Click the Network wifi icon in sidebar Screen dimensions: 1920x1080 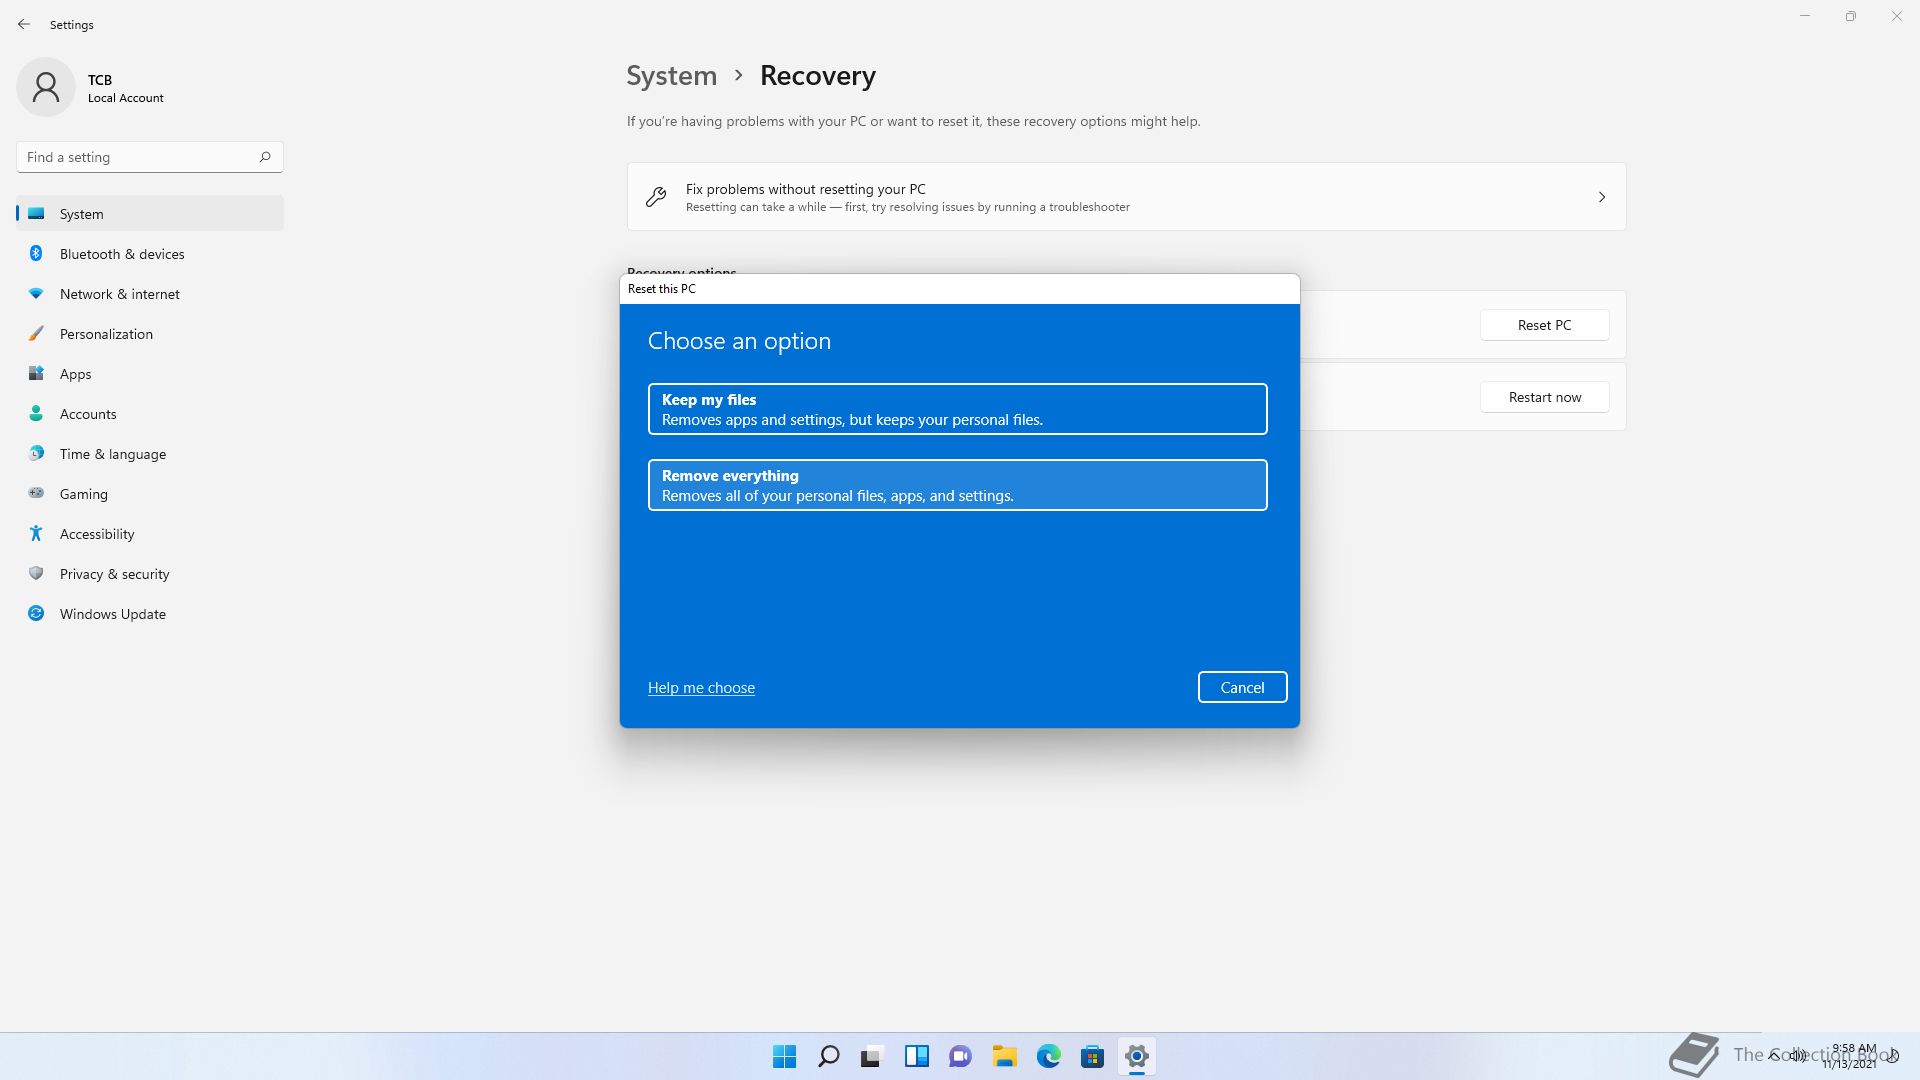click(x=36, y=293)
